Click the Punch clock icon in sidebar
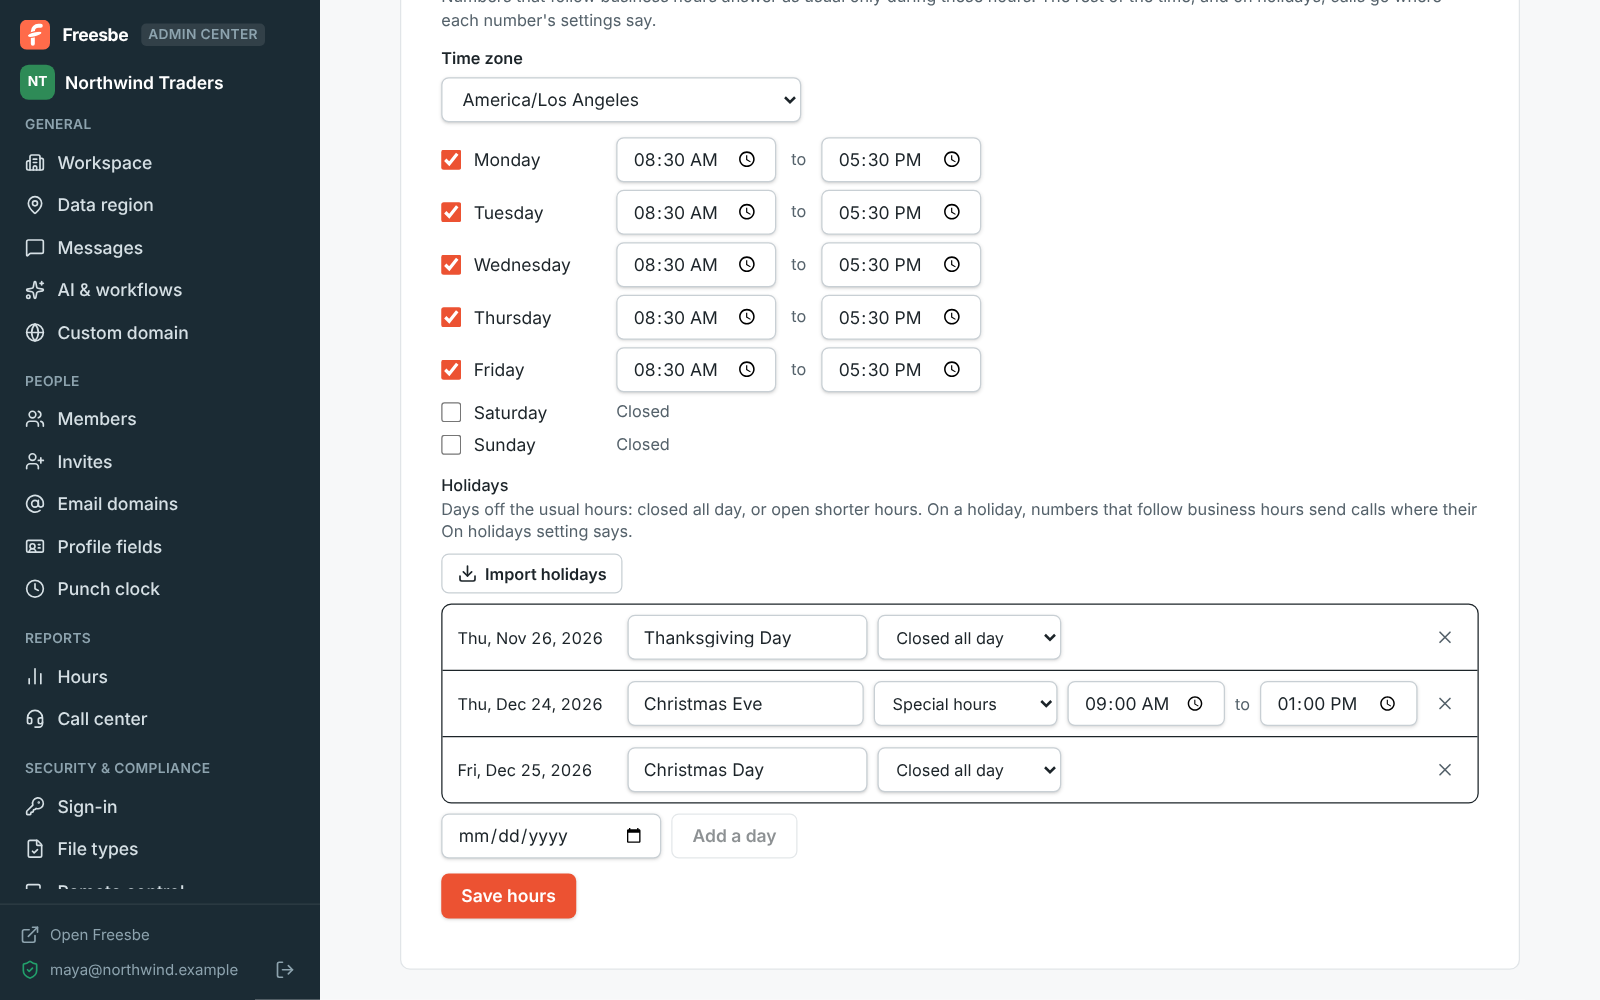Image resolution: width=1600 pixels, height=1000 pixels. click(x=35, y=589)
